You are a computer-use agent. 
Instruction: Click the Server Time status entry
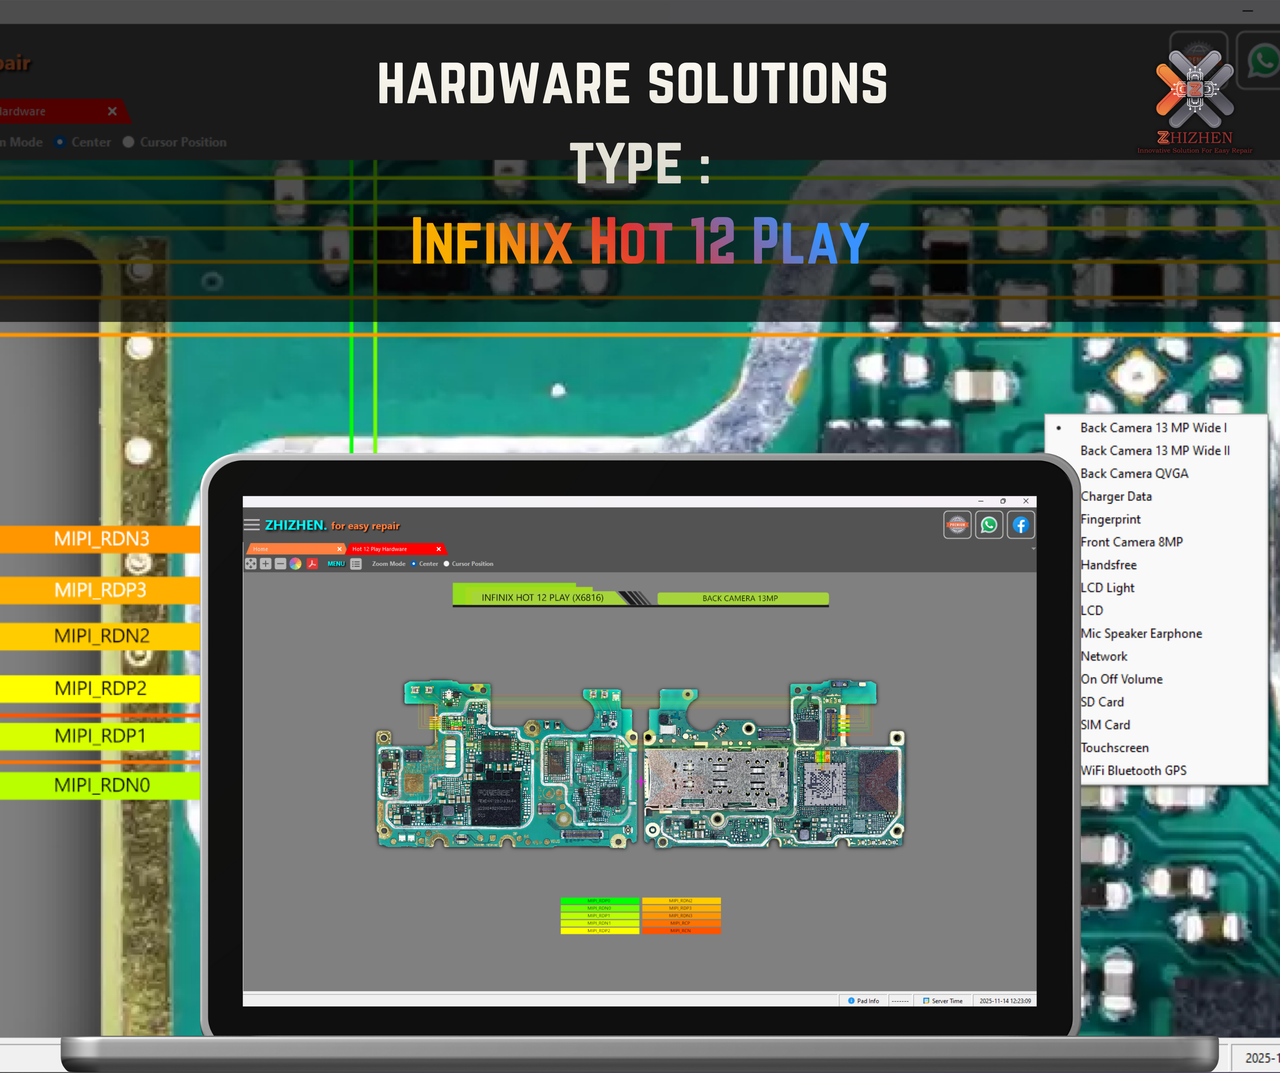pos(943,1000)
